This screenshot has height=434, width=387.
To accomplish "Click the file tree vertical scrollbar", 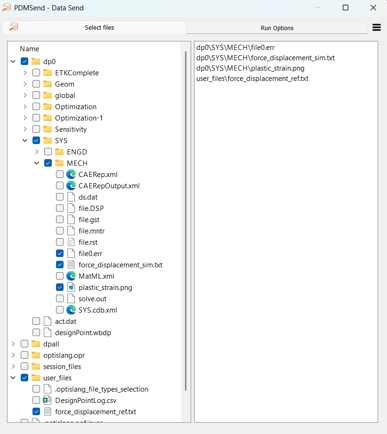I will (x=185, y=220).
